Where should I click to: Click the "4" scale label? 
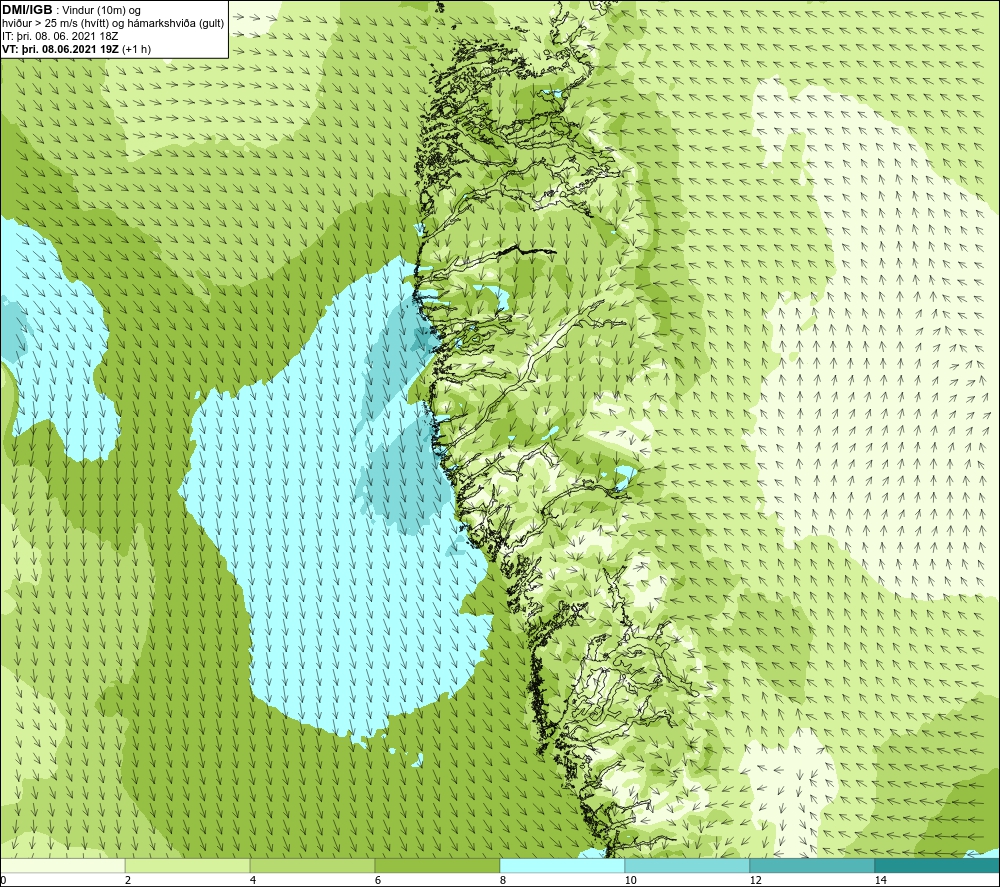(x=253, y=880)
